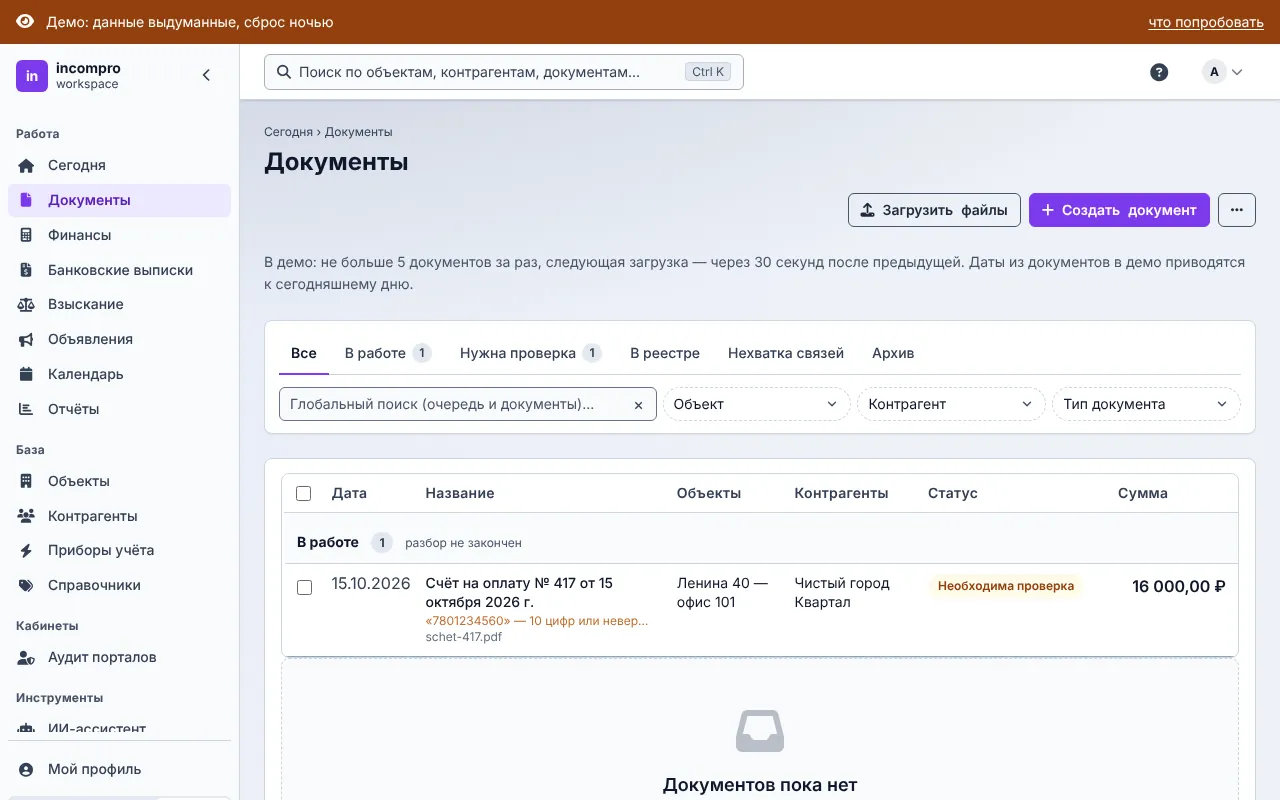Click the Загрузить файлы button
Viewport: 1280px width, 800px height.
pyautogui.click(x=934, y=210)
